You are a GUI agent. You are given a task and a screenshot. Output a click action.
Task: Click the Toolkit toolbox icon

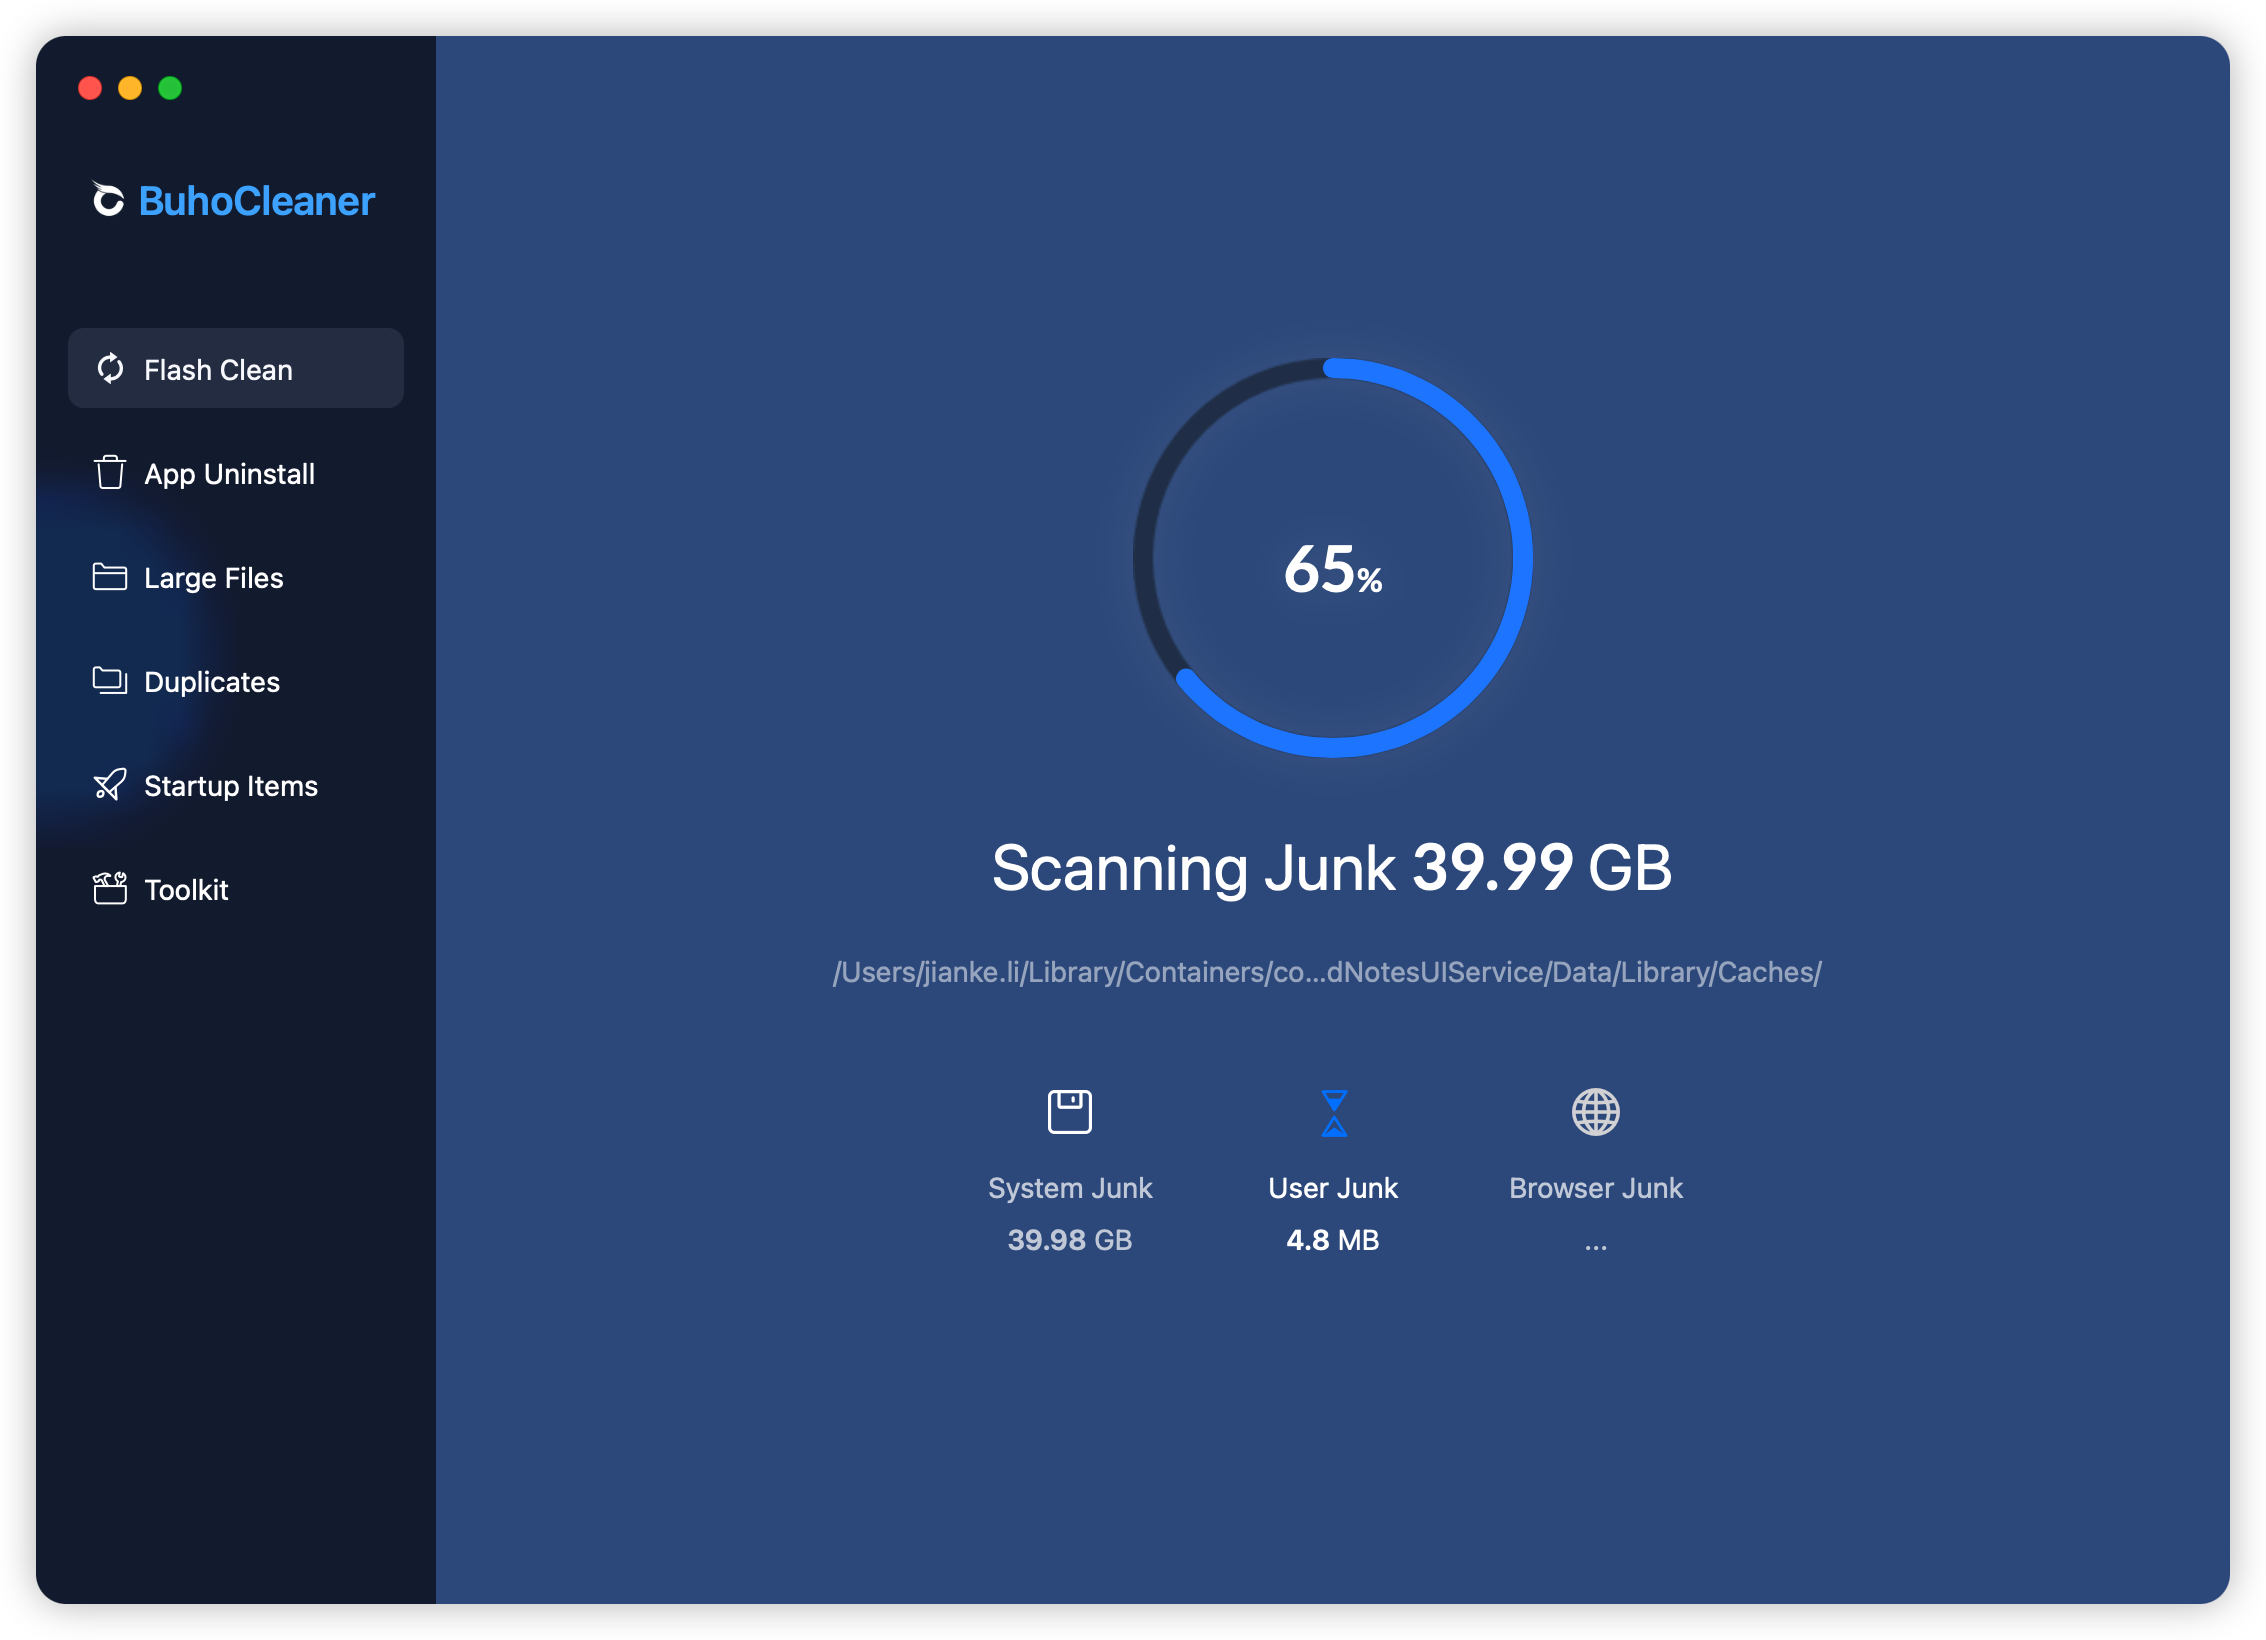[110, 888]
